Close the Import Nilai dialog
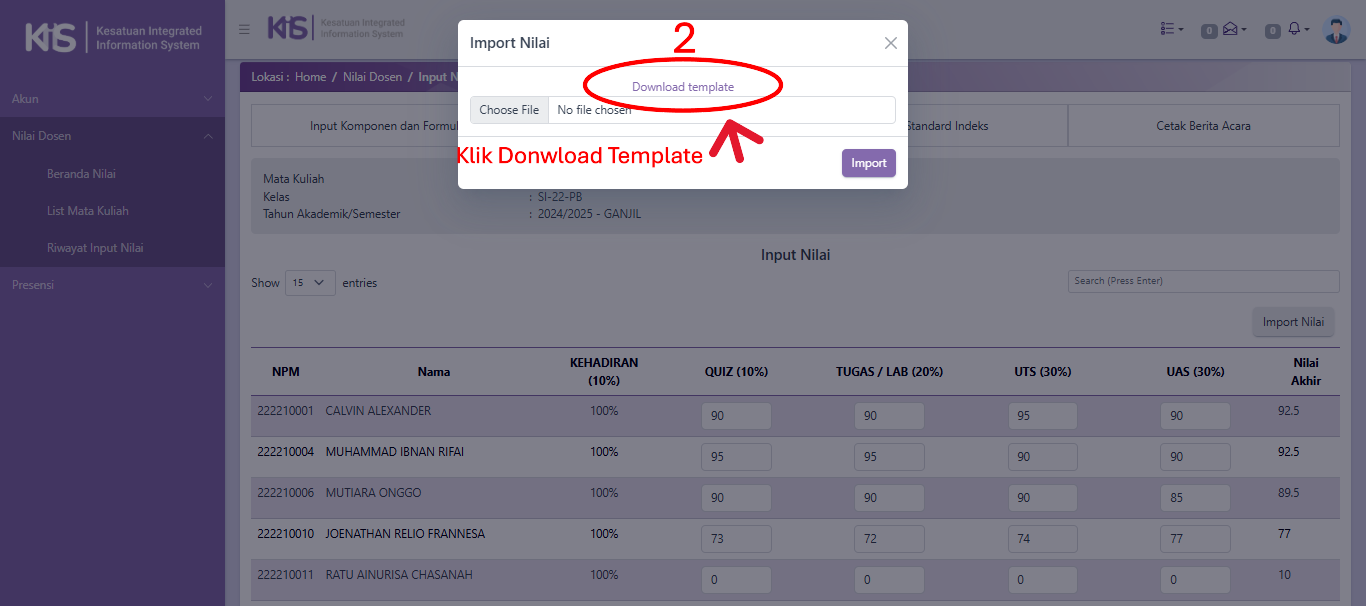1366x606 pixels. pos(890,43)
